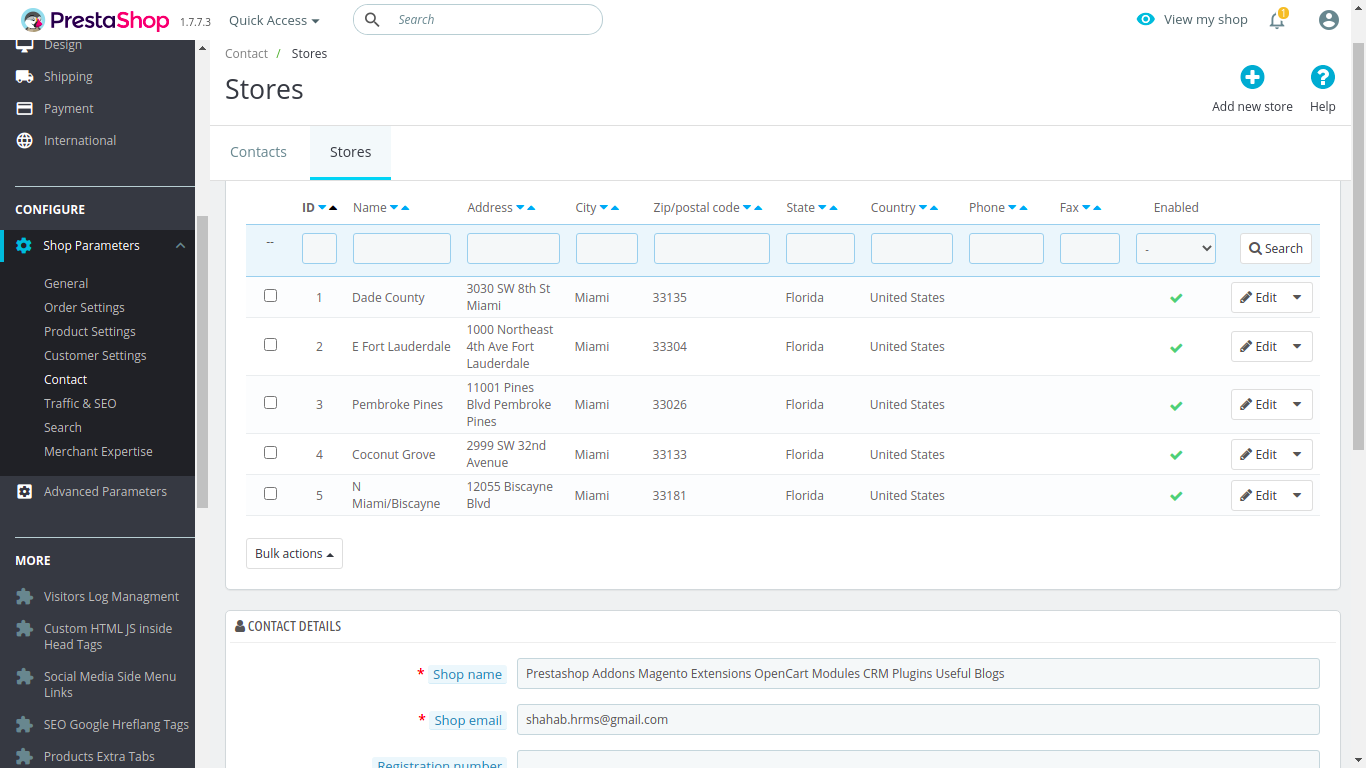
Task: Switch to the Contacts tab
Action: 258,152
